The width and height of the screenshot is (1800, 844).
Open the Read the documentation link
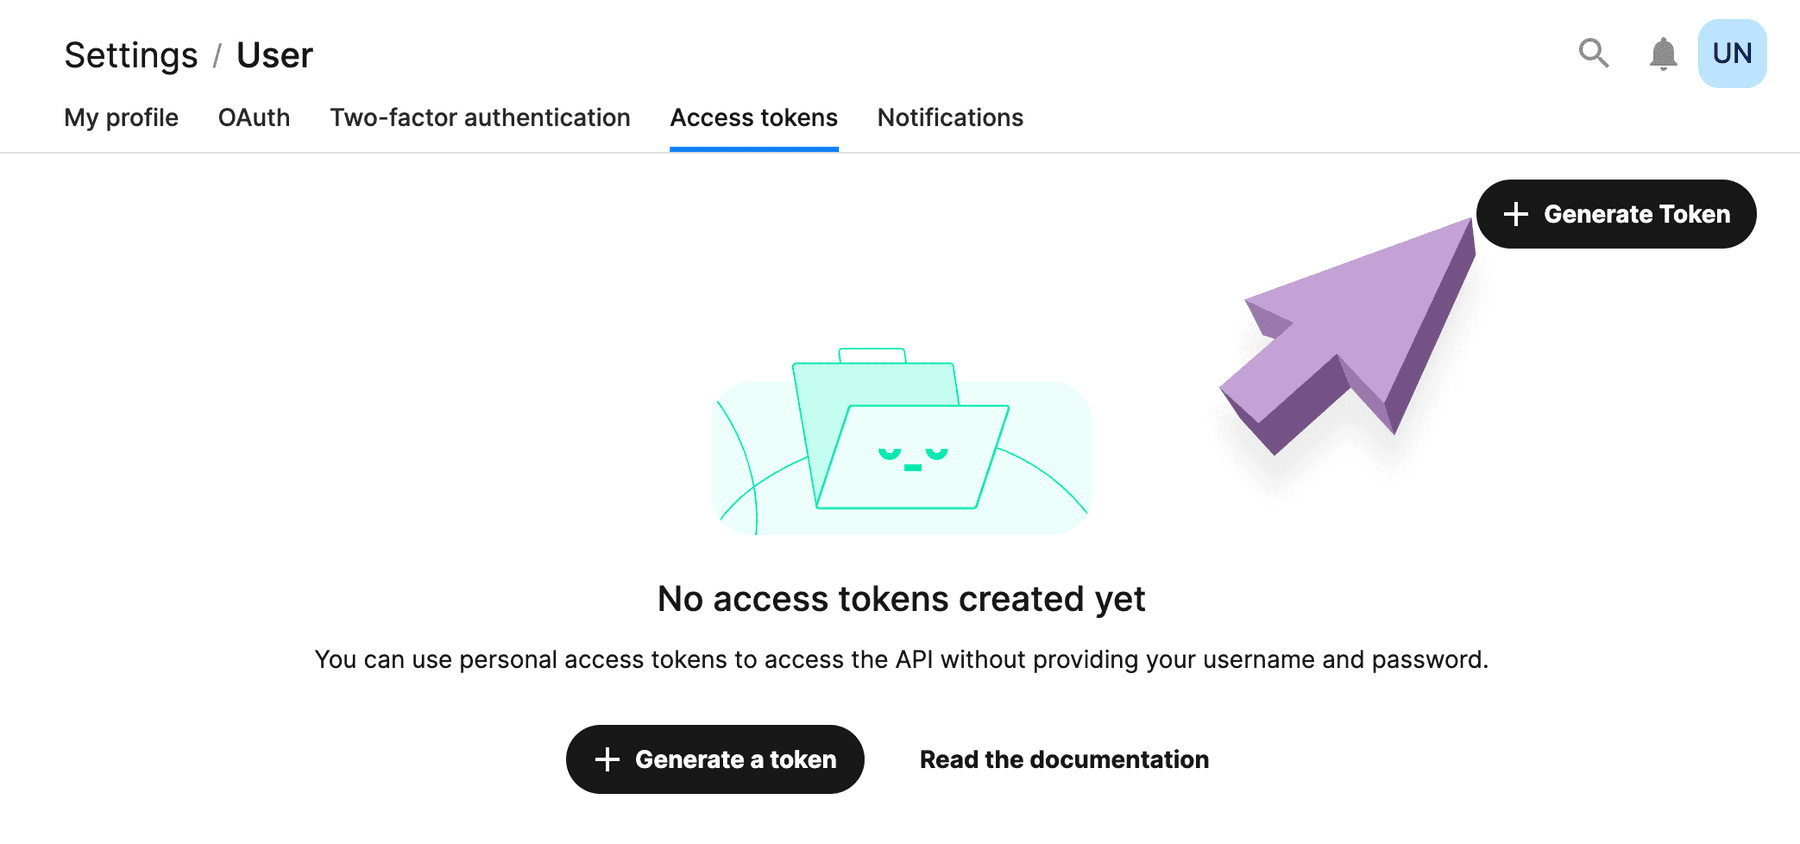[1064, 760]
